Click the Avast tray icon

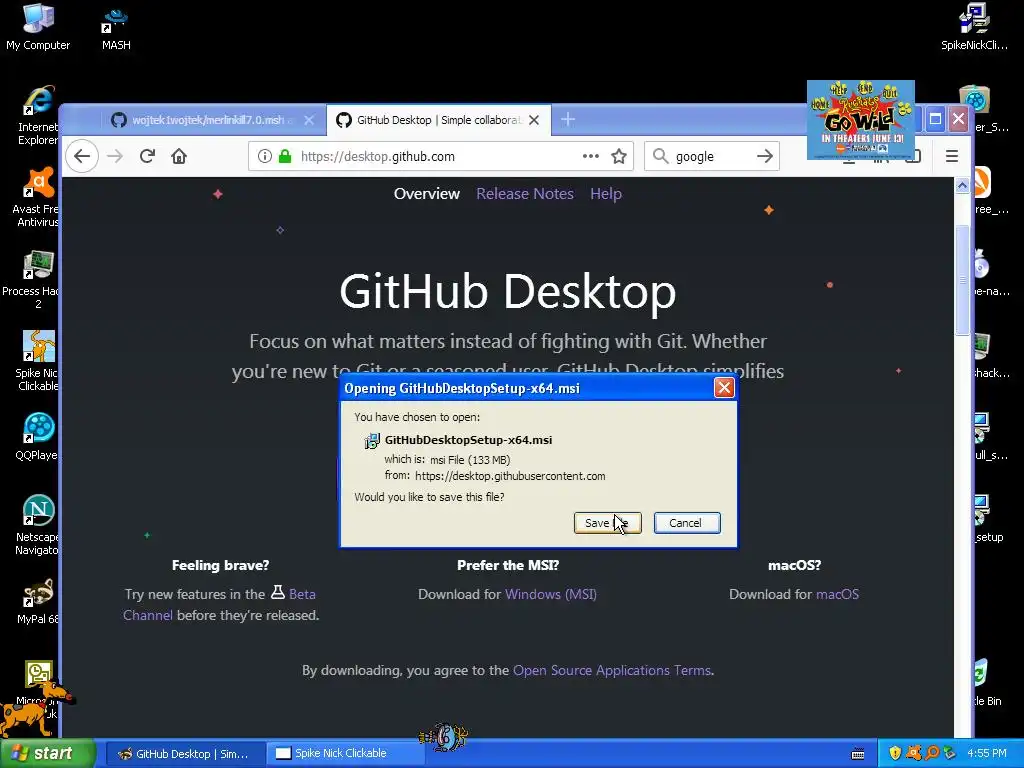pos(914,753)
